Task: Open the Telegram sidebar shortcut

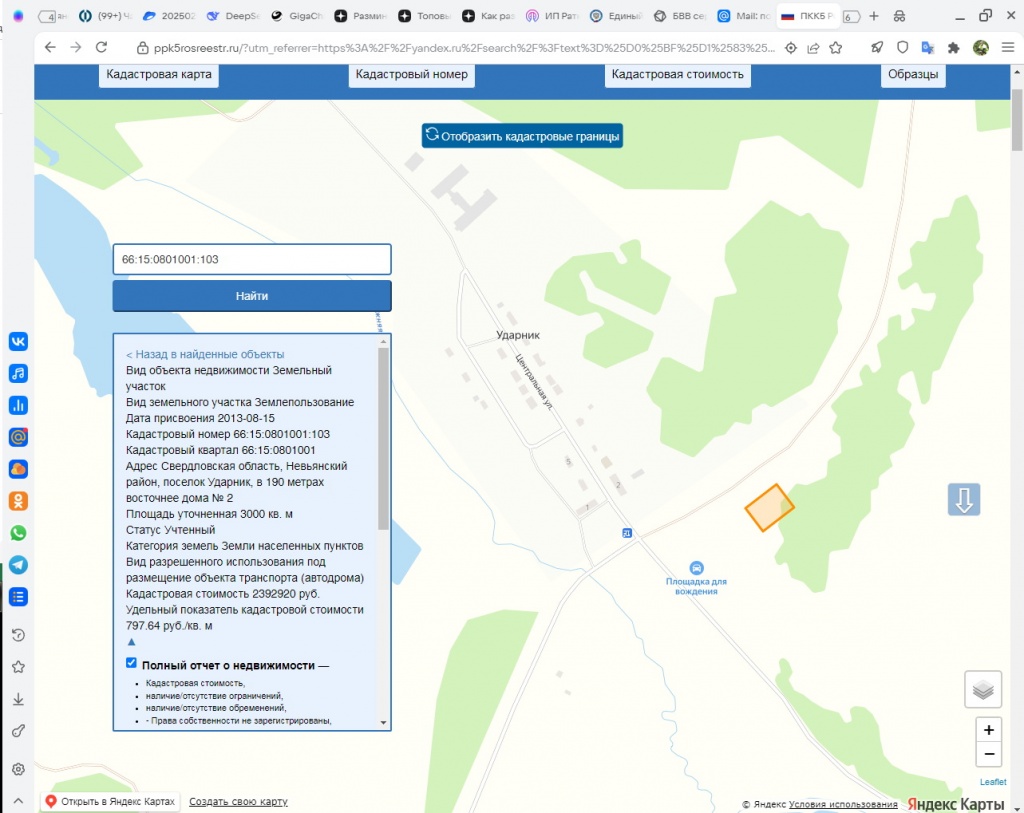Action: coord(18,565)
